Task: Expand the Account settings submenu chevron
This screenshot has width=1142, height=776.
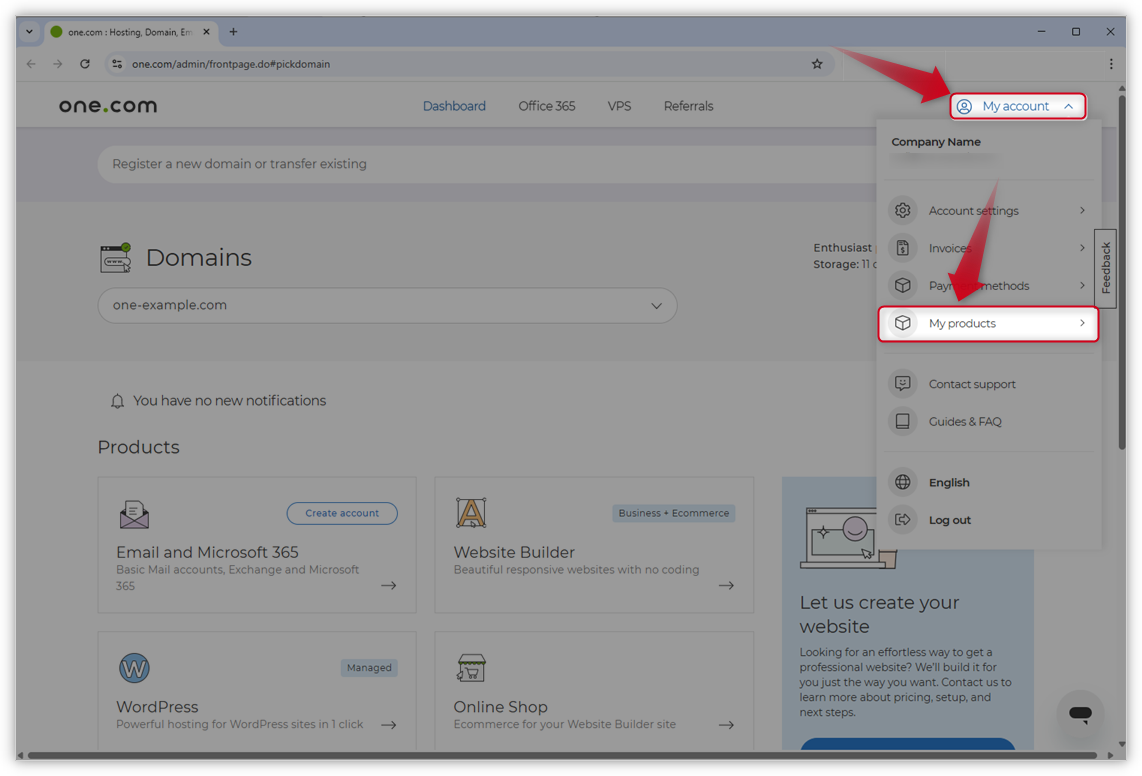Action: pyautogui.click(x=1082, y=211)
